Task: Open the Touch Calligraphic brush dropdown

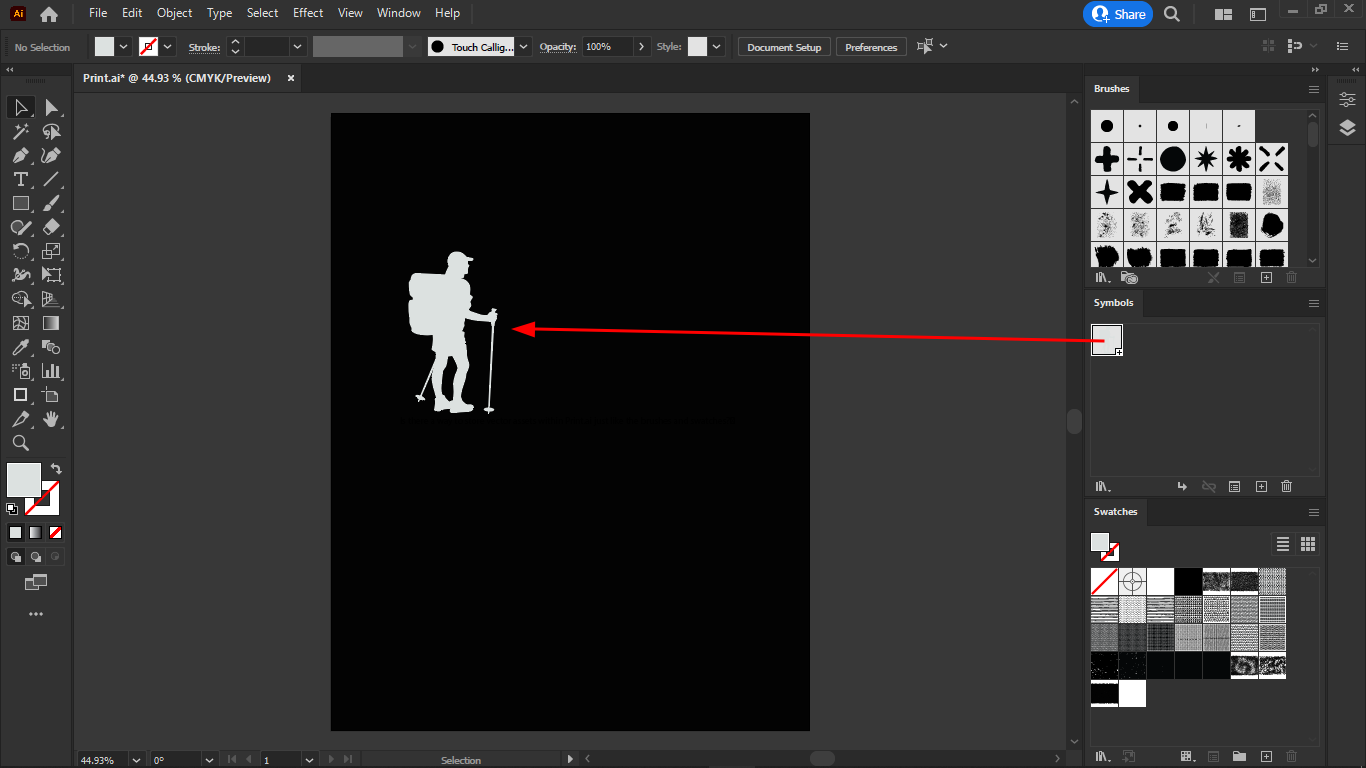Action: [x=522, y=46]
